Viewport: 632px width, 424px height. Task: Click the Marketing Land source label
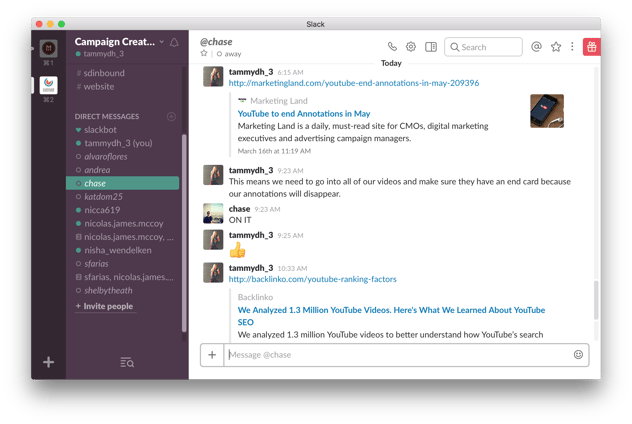279,101
